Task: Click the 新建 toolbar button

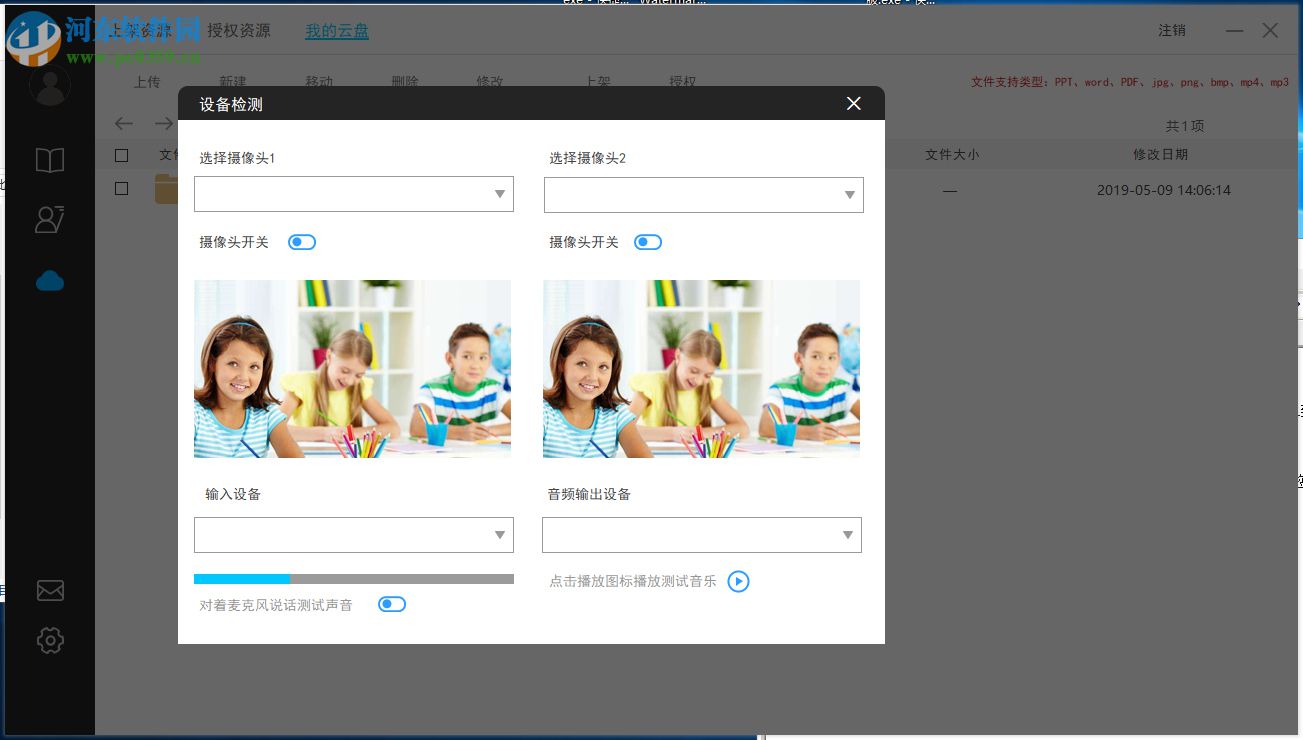Action: point(233,82)
